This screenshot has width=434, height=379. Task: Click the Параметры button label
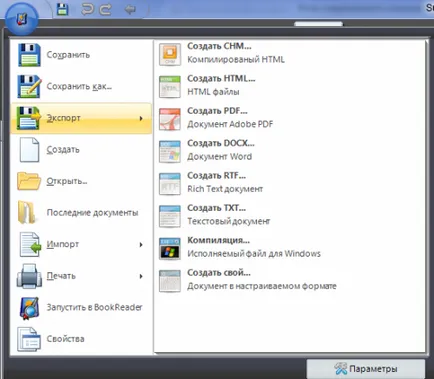[x=373, y=369]
